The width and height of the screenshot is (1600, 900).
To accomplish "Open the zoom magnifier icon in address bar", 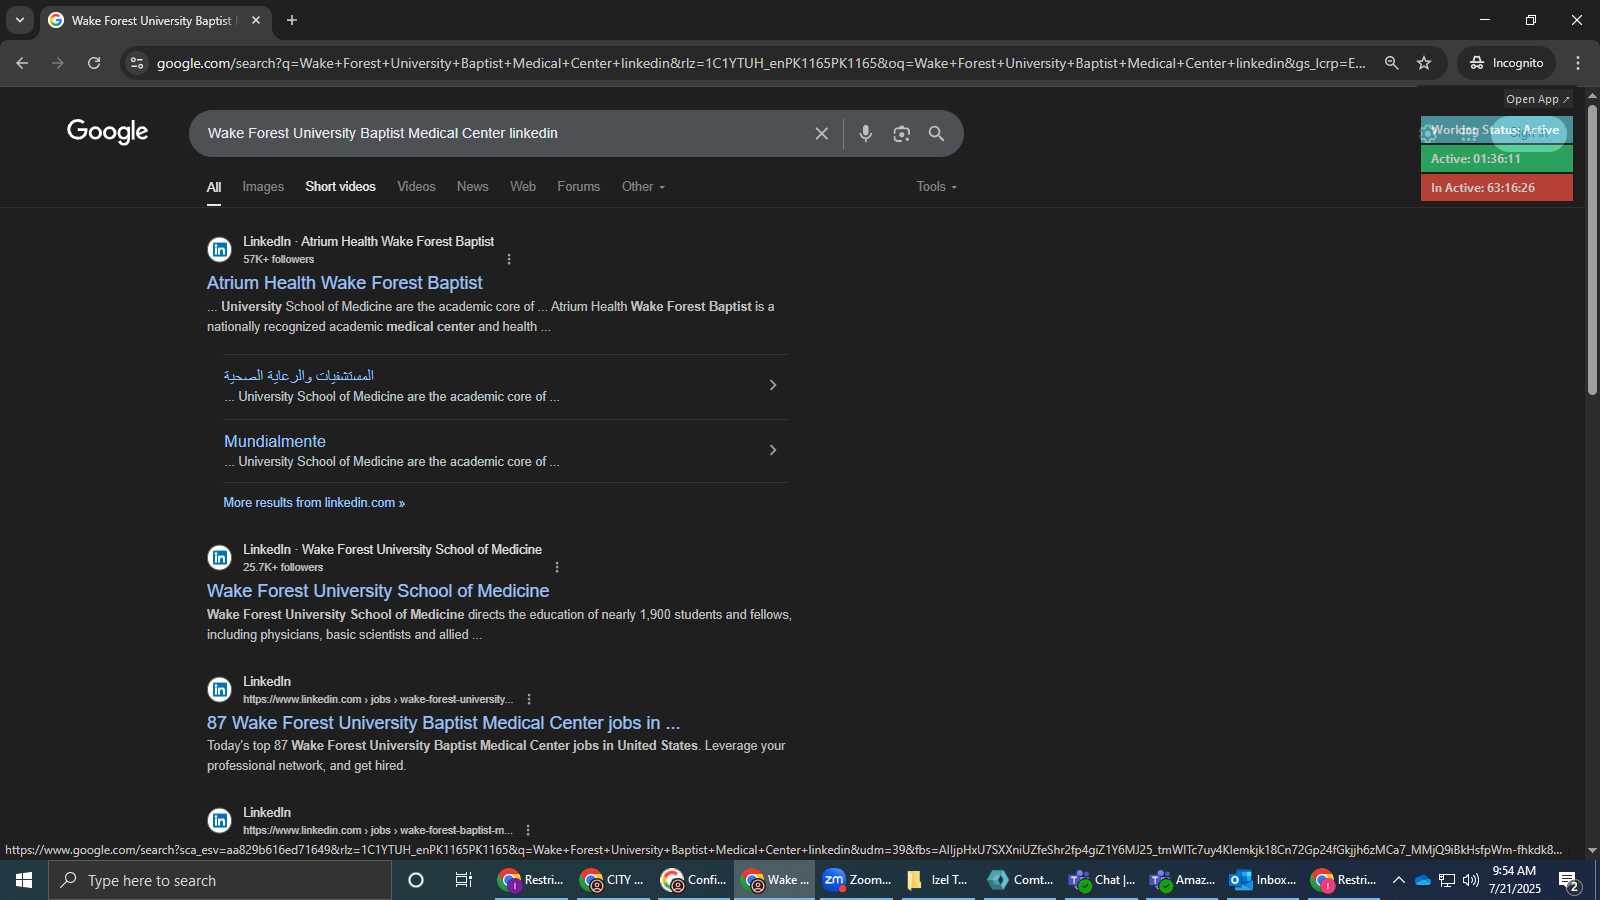I will point(1391,63).
